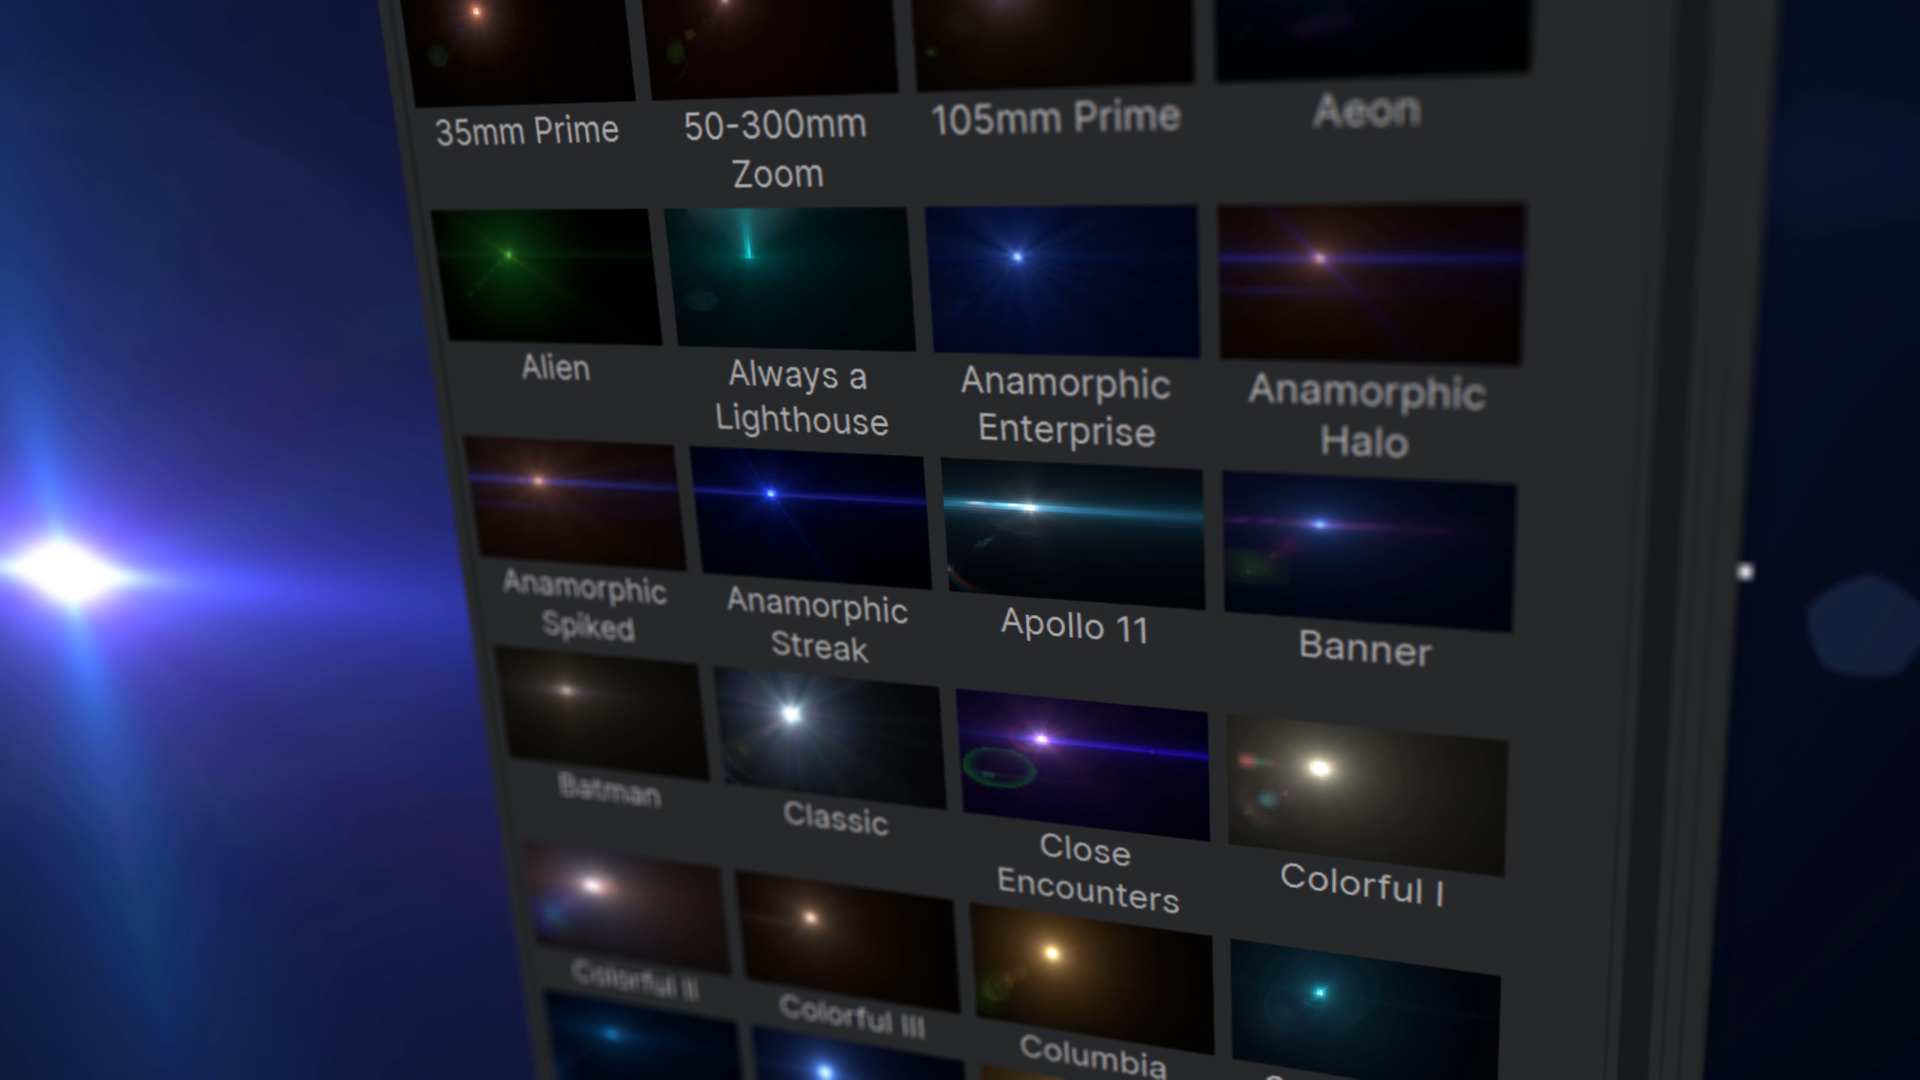This screenshot has width=1920, height=1080.
Task: Pick the Aeon flare thumbnail
Action: click(1372, 38)
